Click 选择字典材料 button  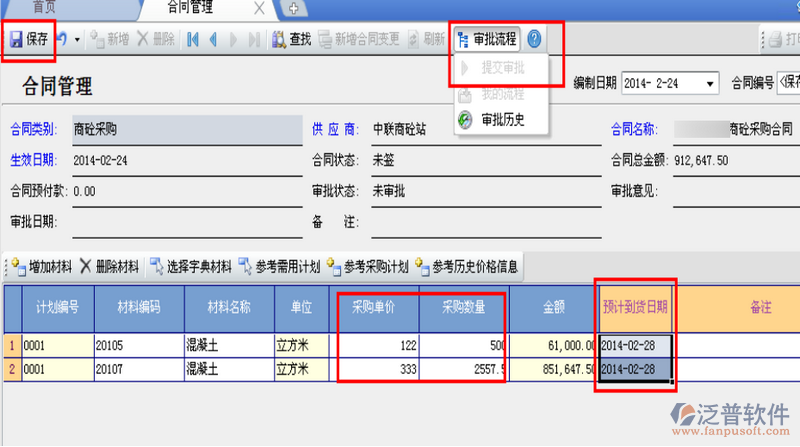[x=191, y=267]
